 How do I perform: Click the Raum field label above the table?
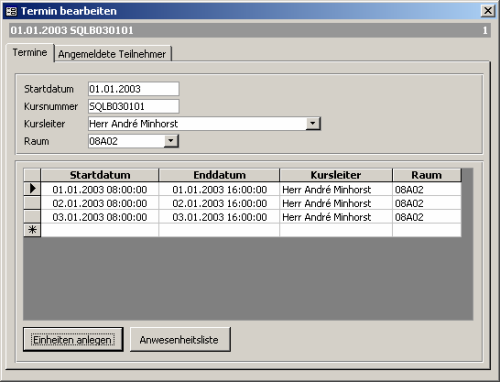click(36, 141)
